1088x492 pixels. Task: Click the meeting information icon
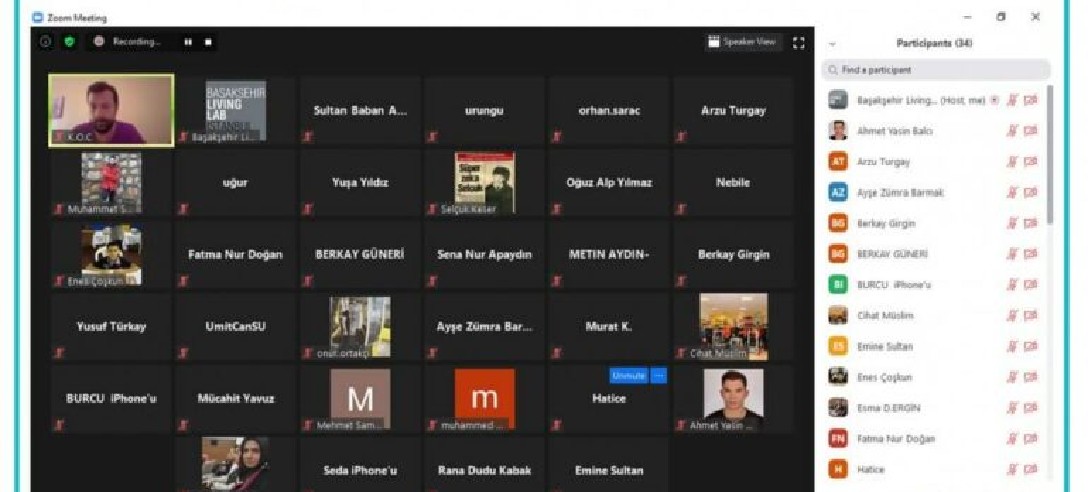(46, 42)
